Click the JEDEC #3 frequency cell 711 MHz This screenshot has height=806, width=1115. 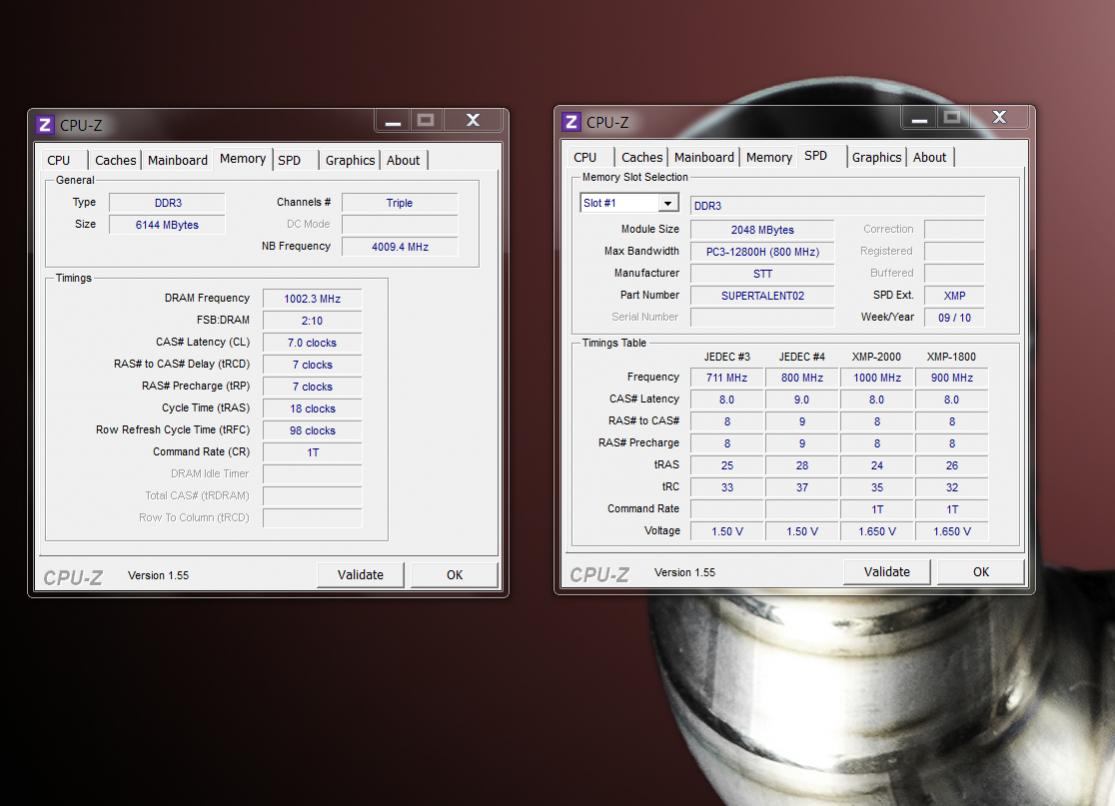point(727,378)
